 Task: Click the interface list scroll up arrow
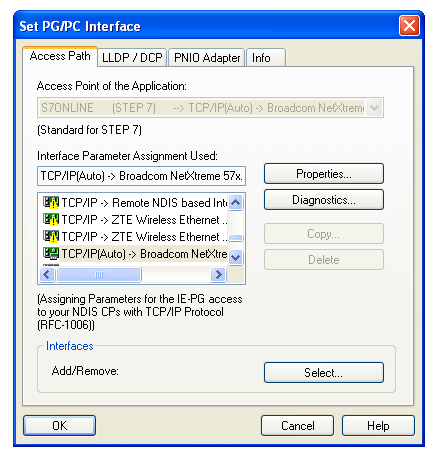coord(236,202)
